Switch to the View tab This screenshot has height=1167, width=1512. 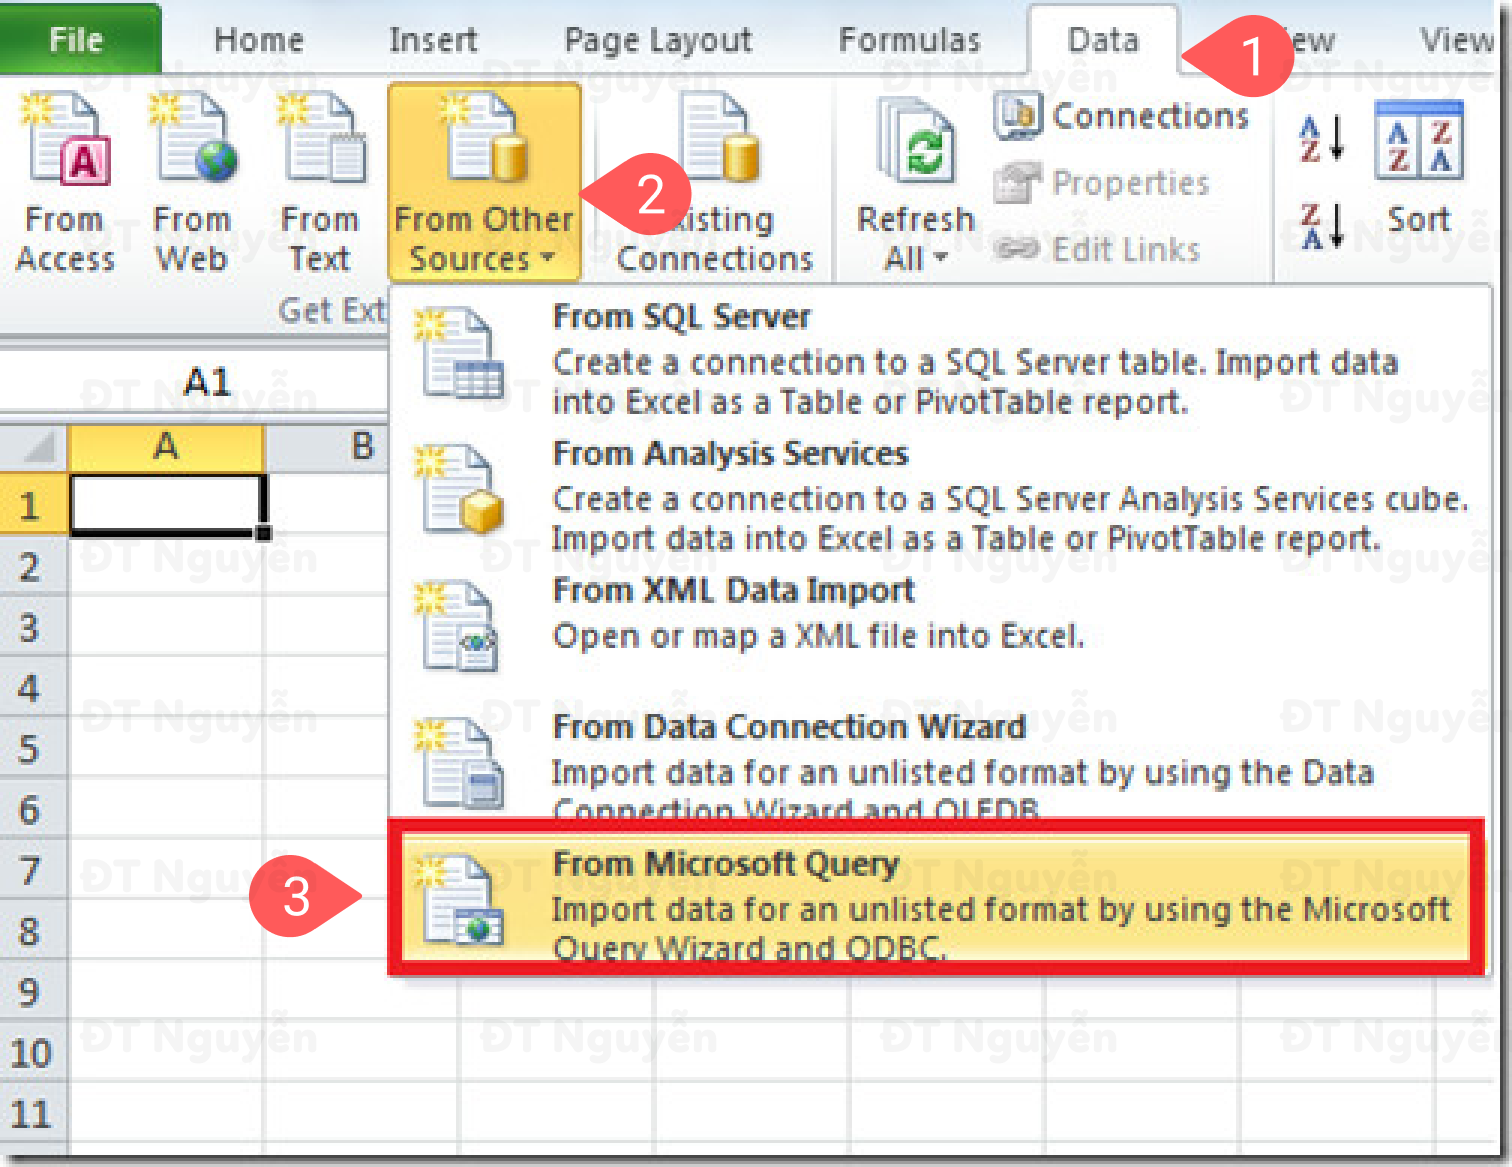tap(1458, 40)
